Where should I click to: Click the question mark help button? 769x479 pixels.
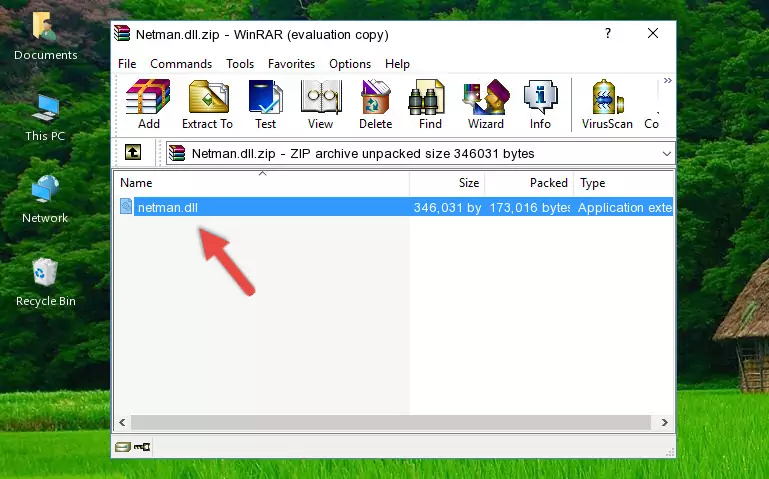tap(608, 33)
